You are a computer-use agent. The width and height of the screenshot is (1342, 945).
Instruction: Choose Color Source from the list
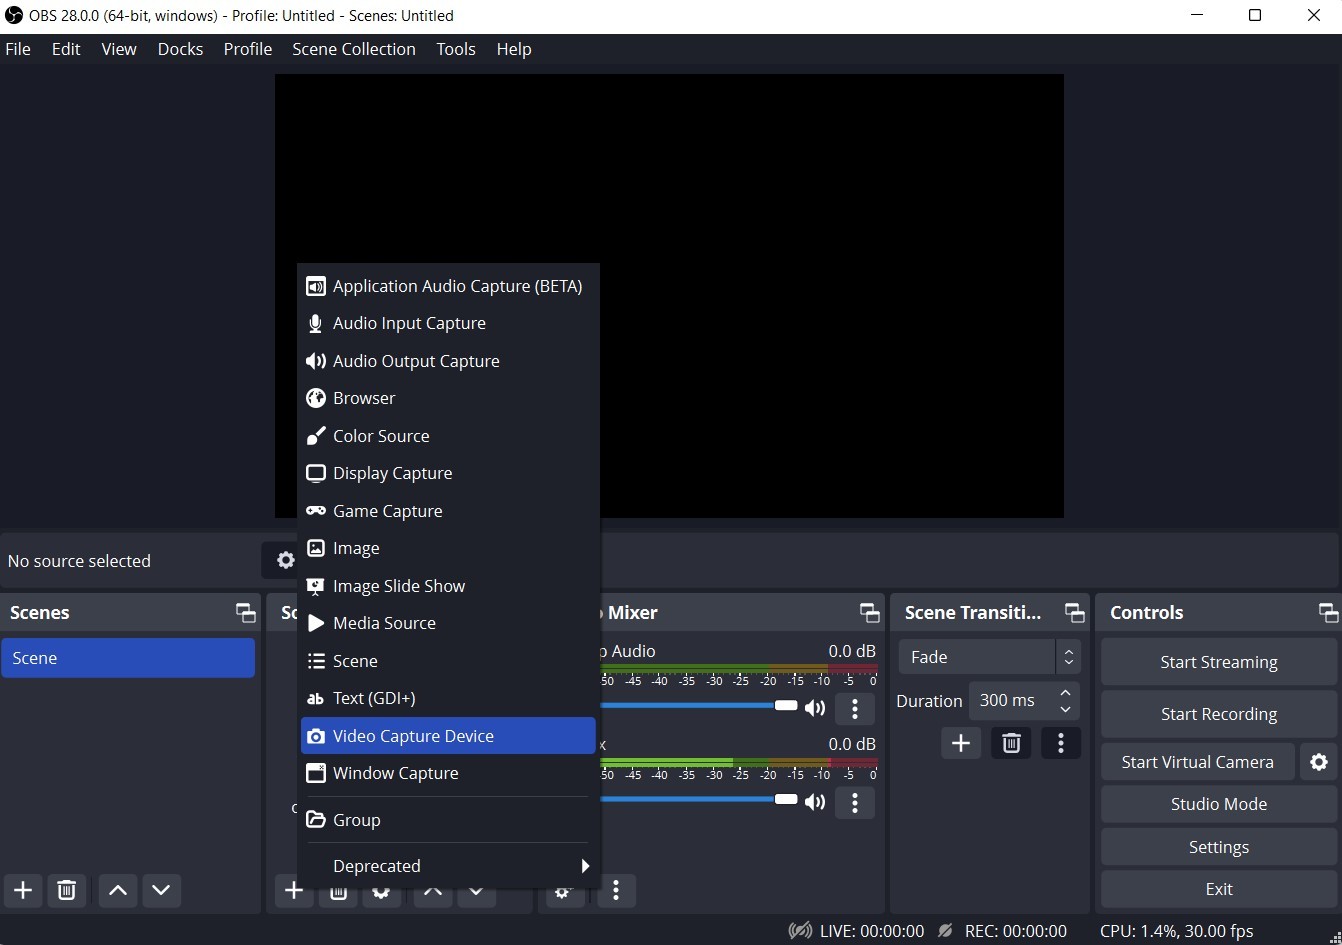448,436
